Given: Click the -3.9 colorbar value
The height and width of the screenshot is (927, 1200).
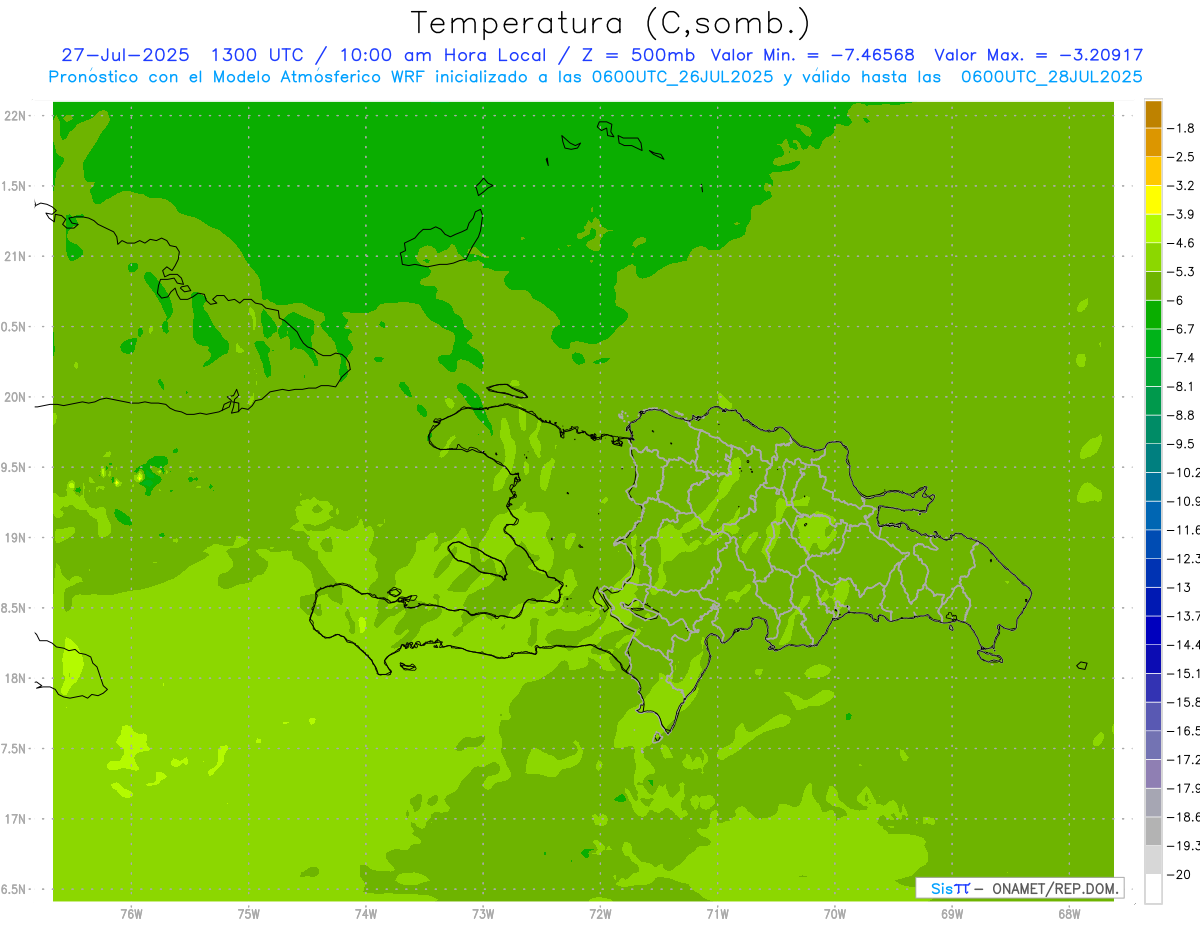Looking at the screenshot, I should [x=1182, y=214].
